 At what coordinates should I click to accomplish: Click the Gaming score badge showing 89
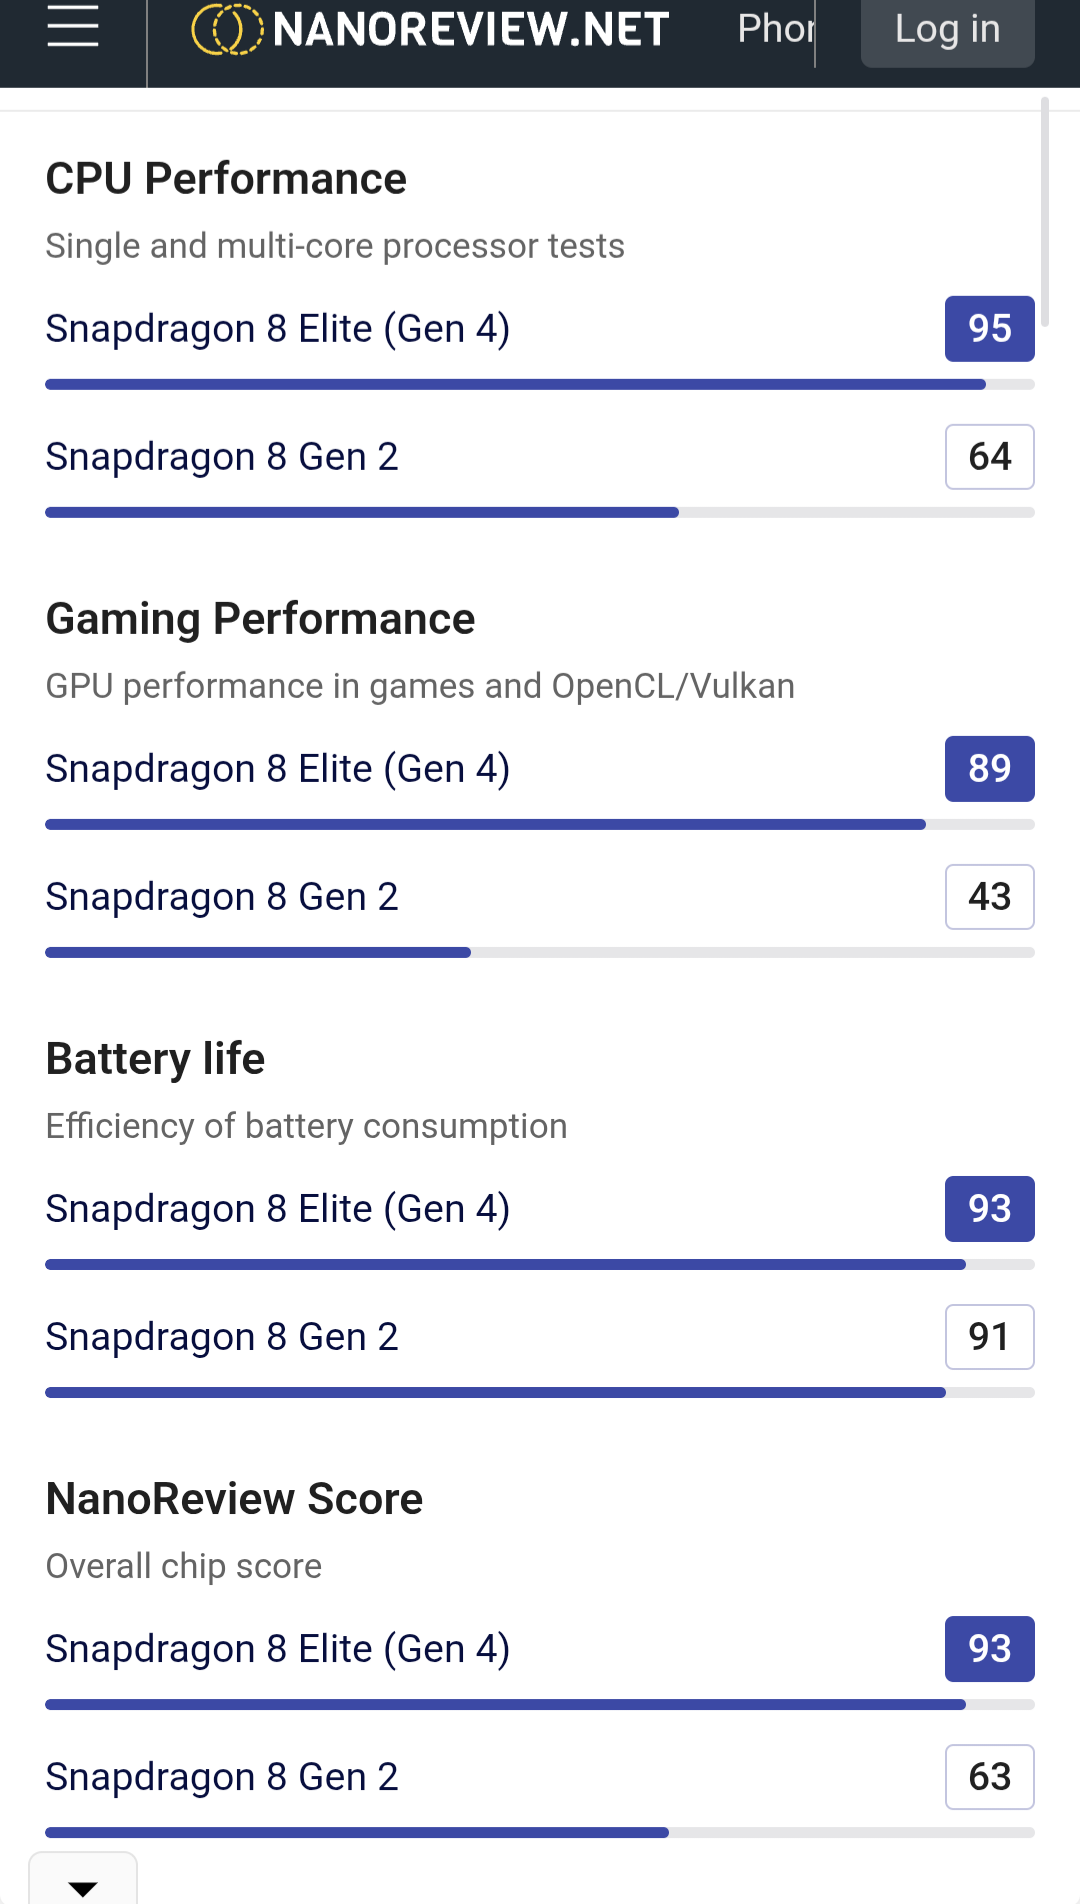[x=989, y=769]
